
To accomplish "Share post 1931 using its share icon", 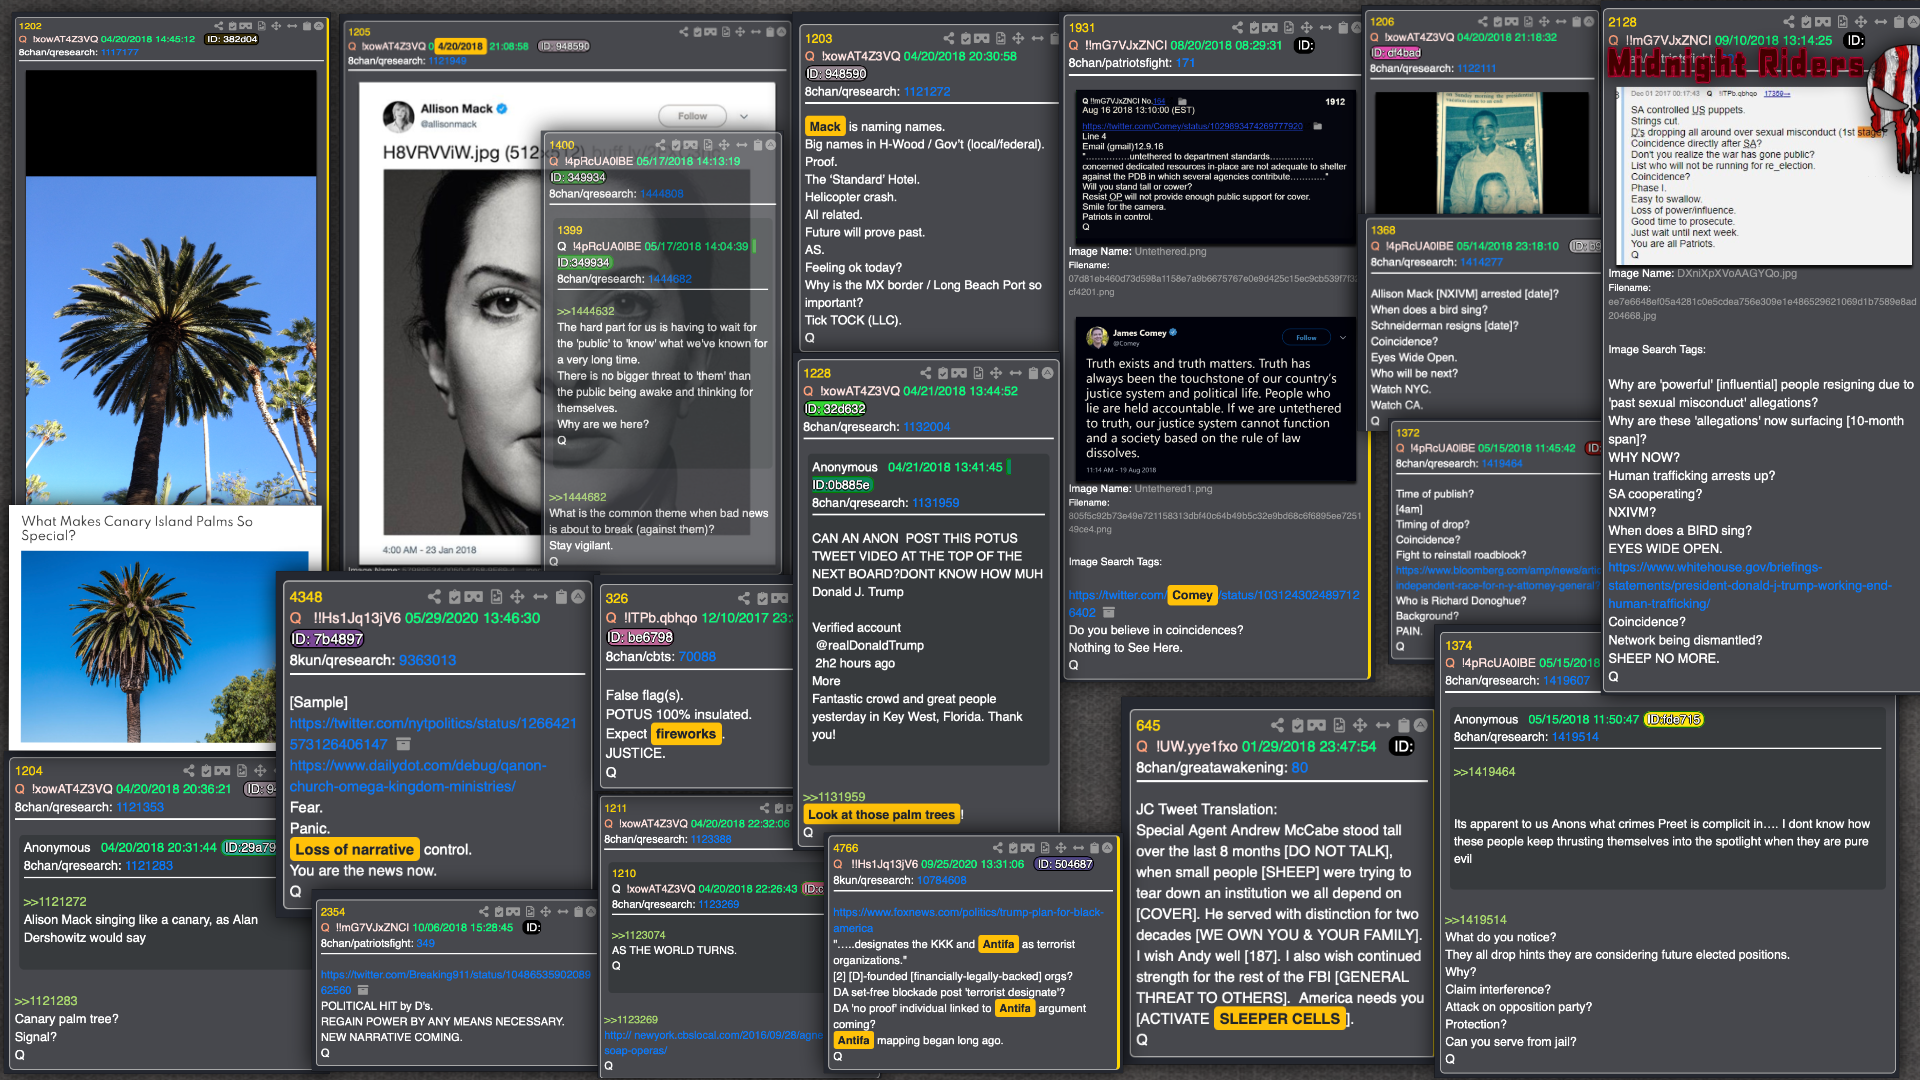I will click(1237, 28).
